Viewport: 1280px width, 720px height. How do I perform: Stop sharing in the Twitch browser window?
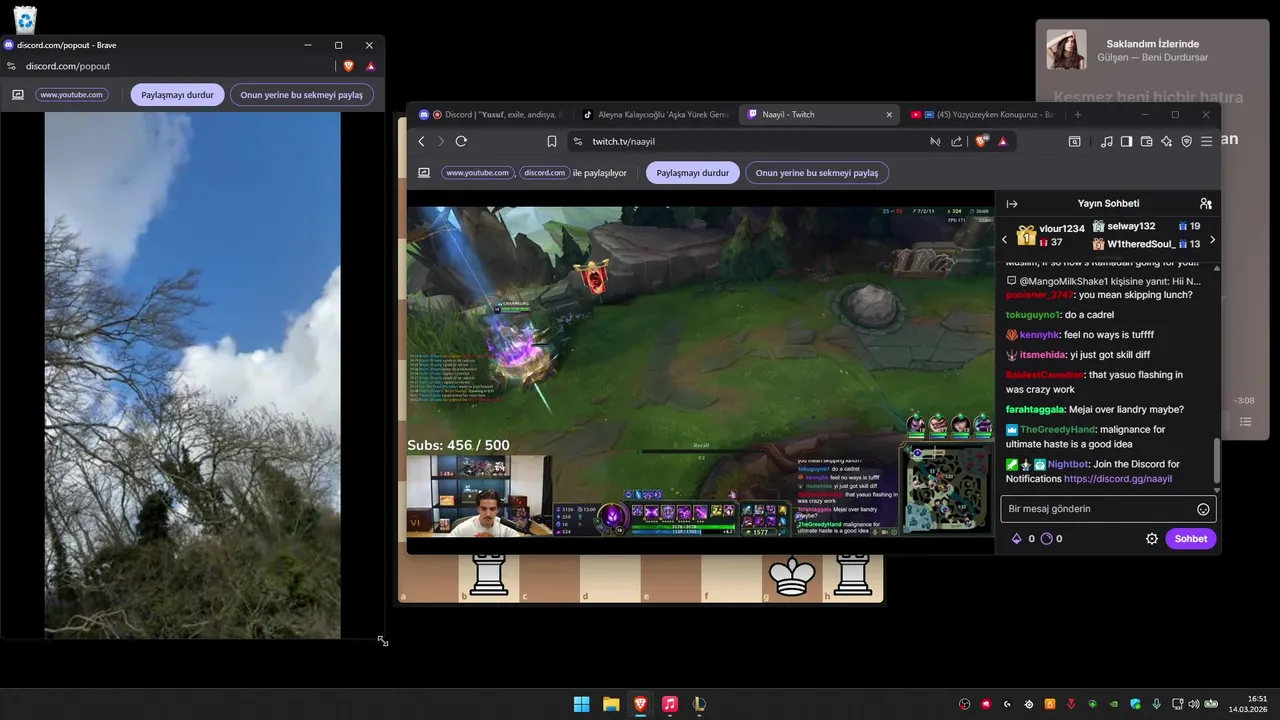(692, 172)
